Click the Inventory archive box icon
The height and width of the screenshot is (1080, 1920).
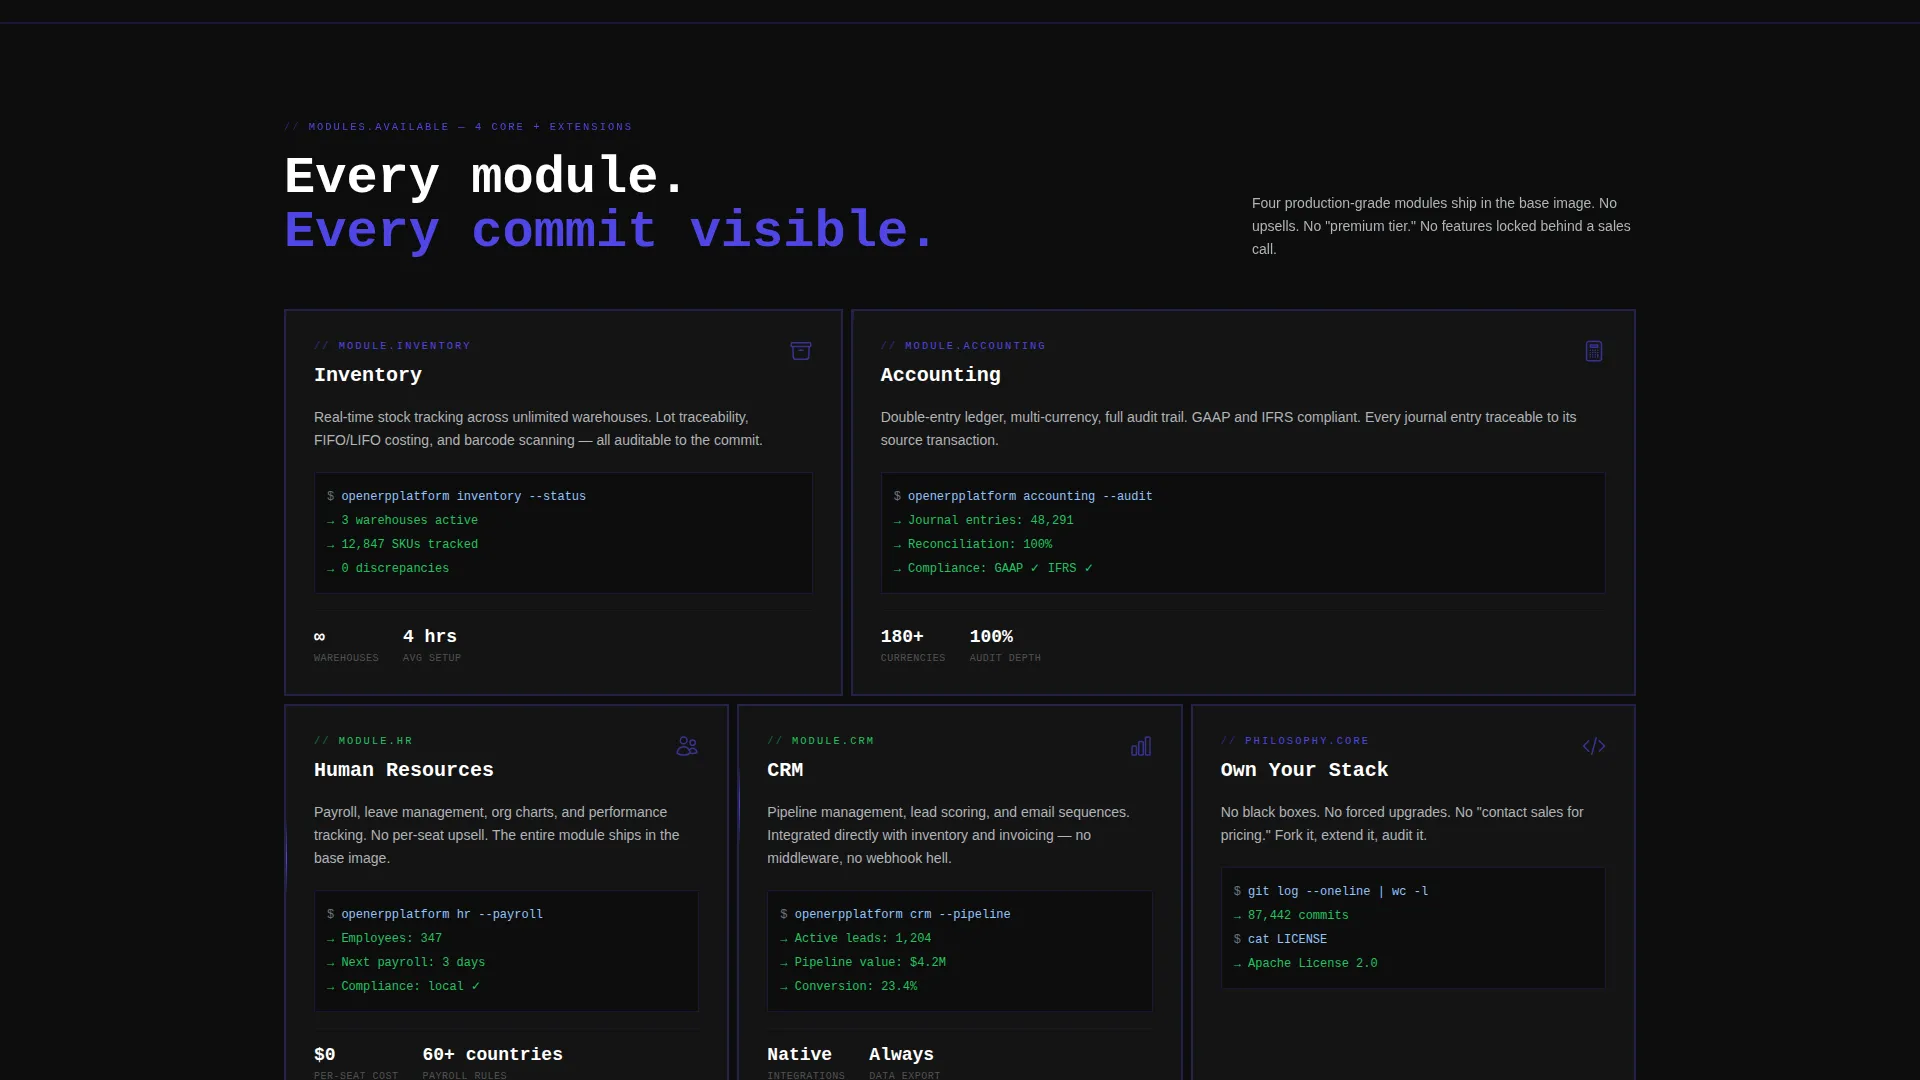coord(800,351)
